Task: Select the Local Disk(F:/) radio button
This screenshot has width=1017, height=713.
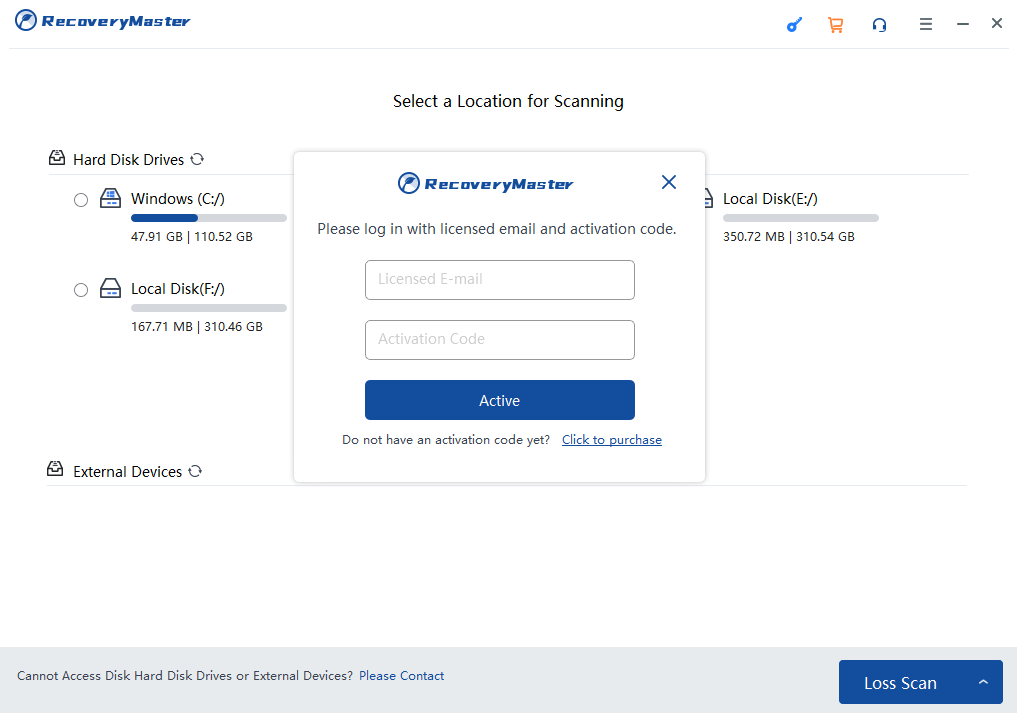Action: [x=81, y=290]
